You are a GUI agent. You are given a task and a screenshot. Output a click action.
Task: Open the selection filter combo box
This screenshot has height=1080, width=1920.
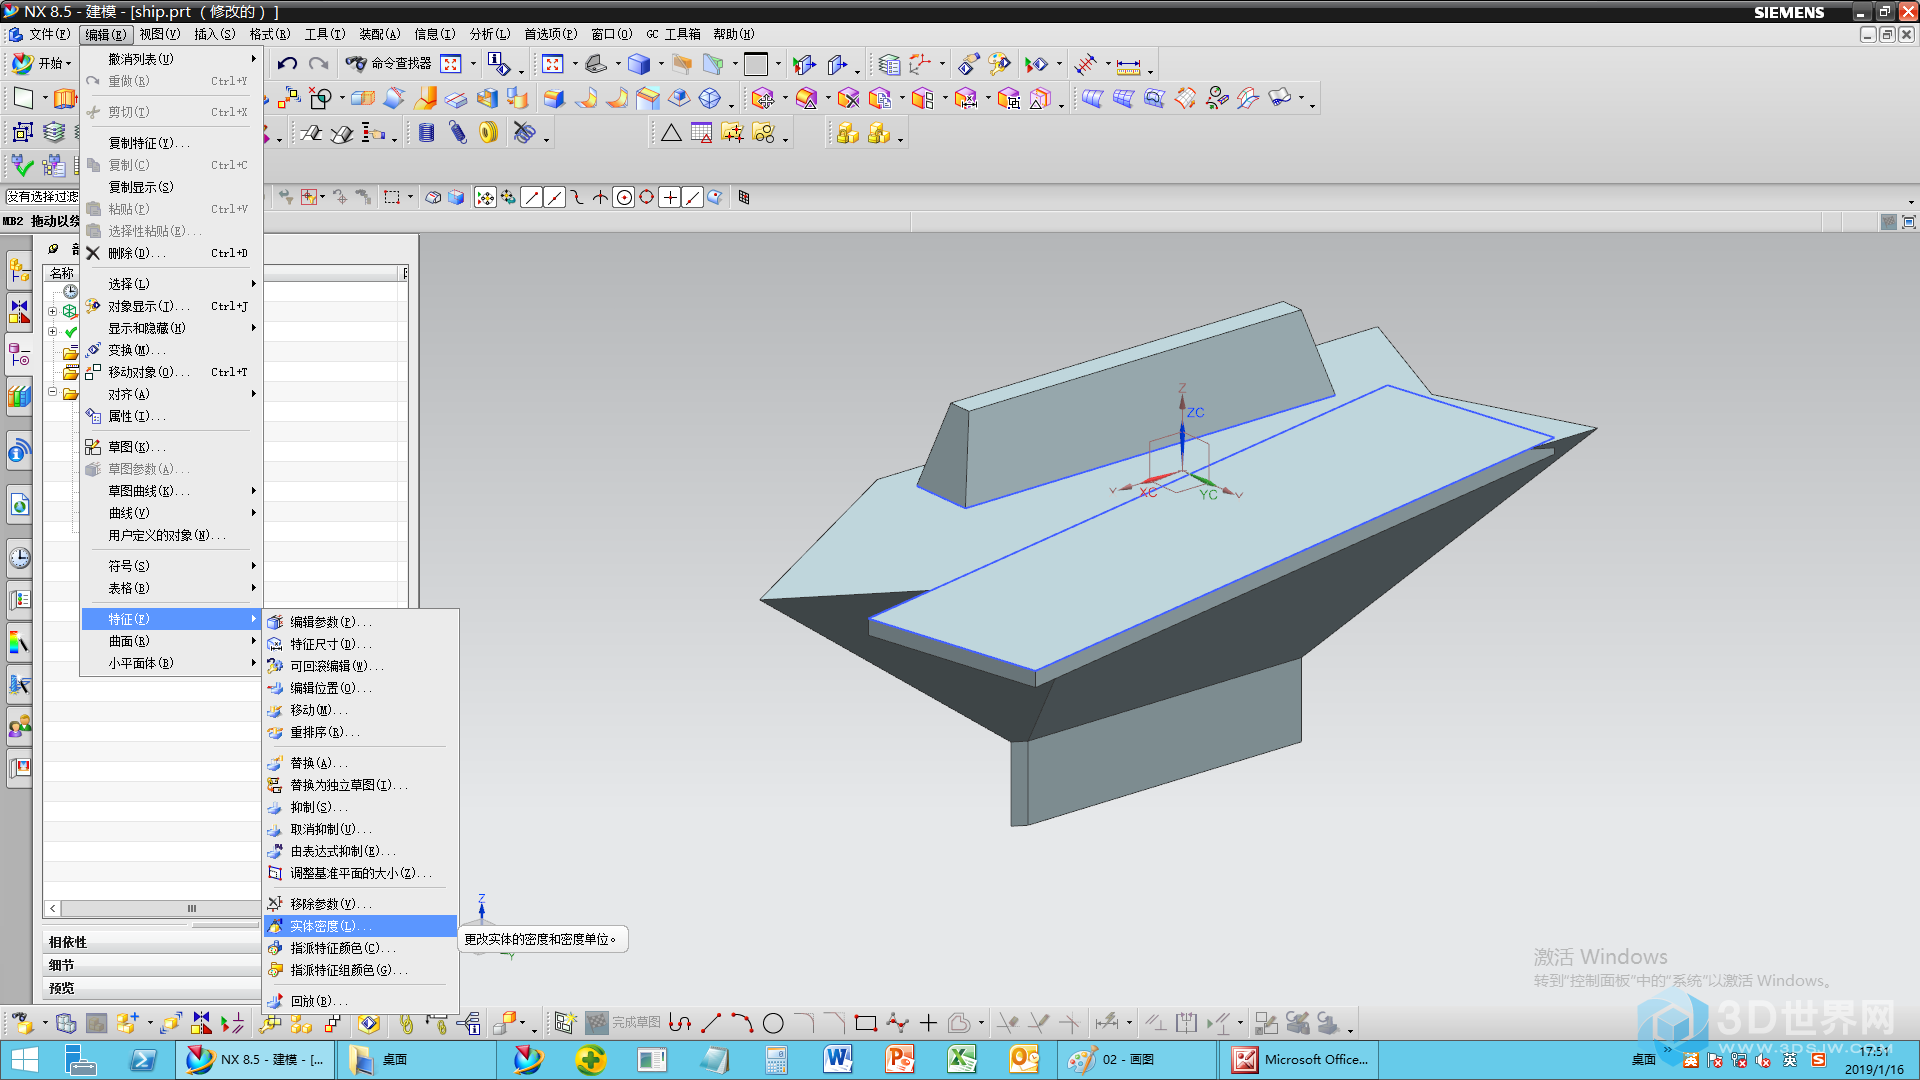point(42,197)
